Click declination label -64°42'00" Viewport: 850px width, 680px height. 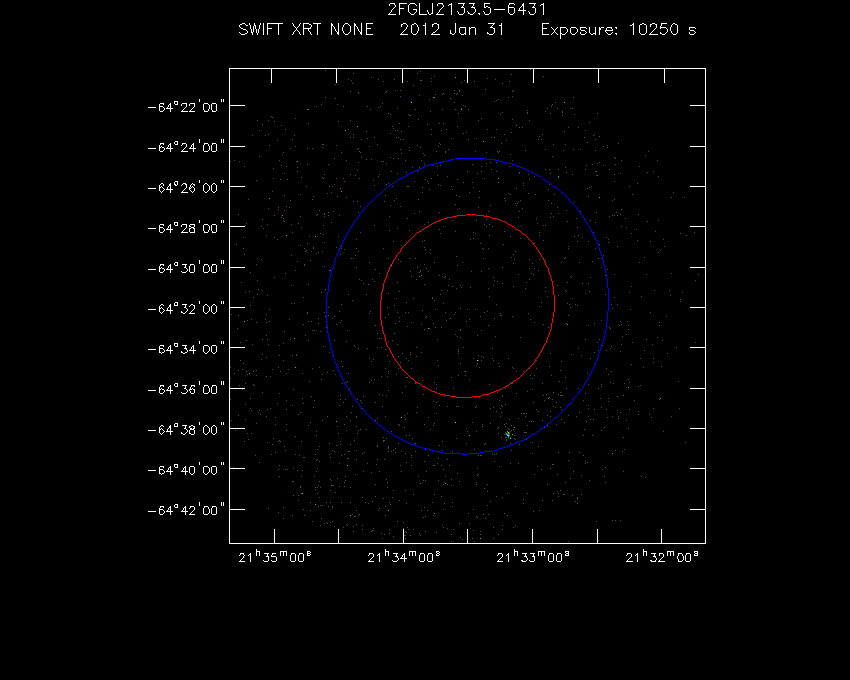[186, 510]
